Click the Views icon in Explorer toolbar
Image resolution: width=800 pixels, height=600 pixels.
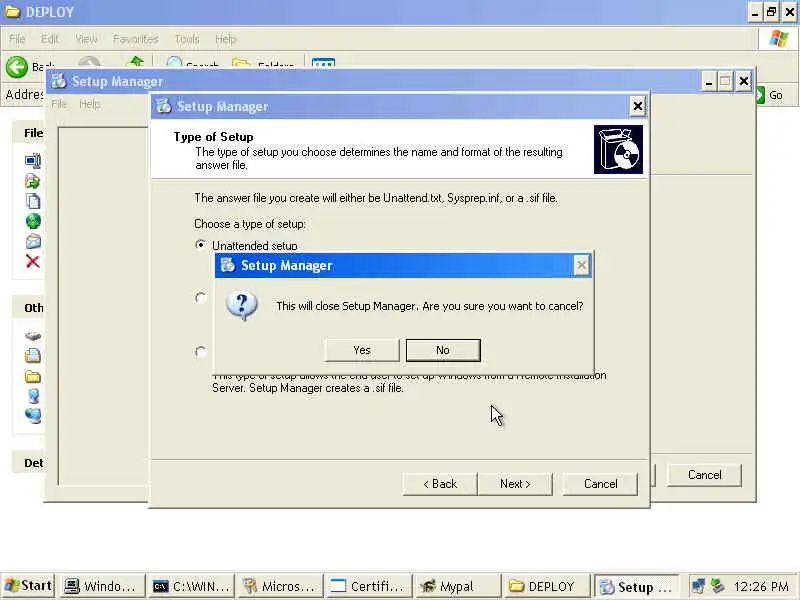click(323, 63)
